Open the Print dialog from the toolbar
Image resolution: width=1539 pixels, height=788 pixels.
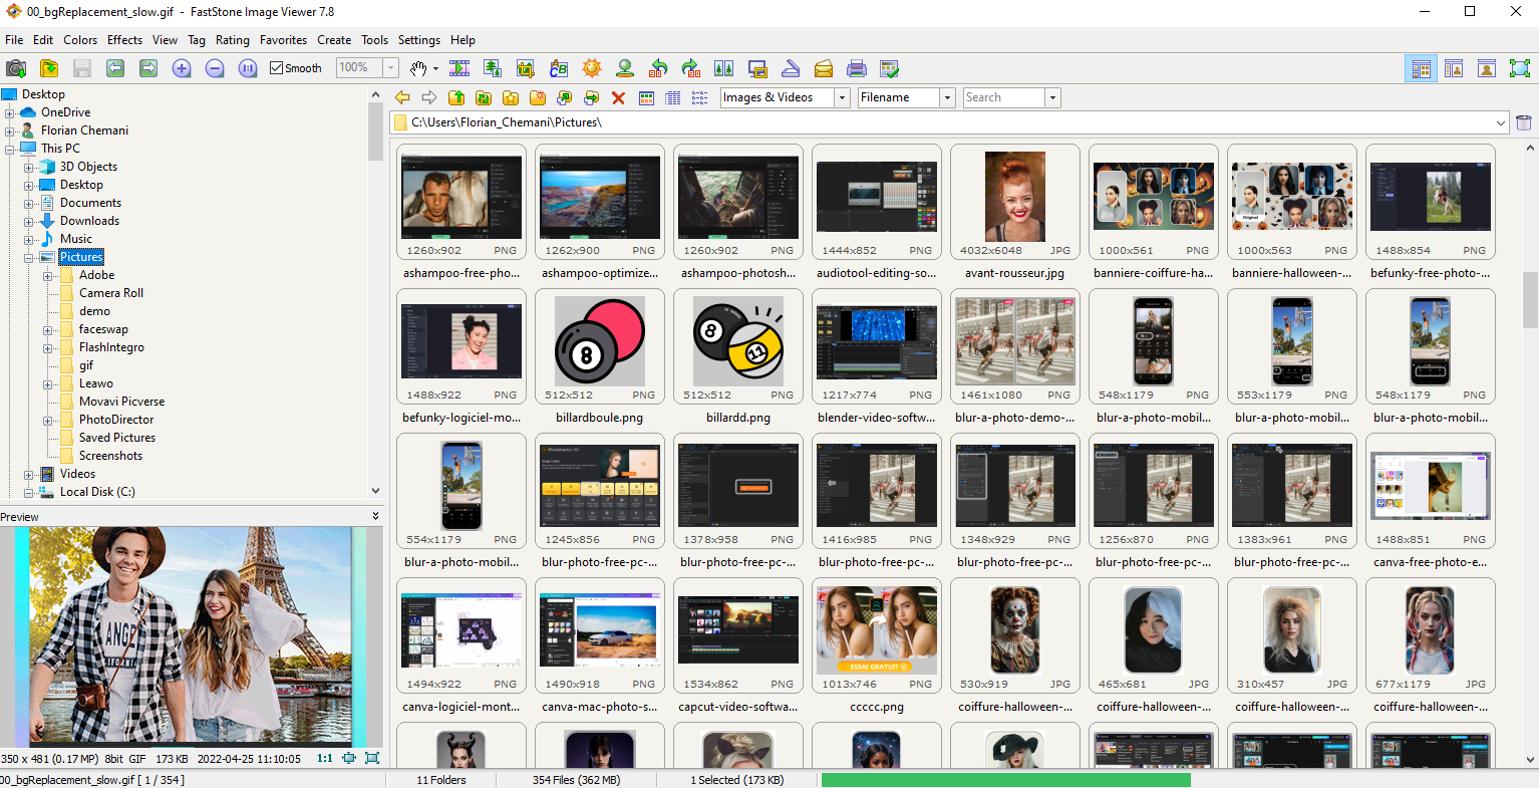[x=856, y=68]
